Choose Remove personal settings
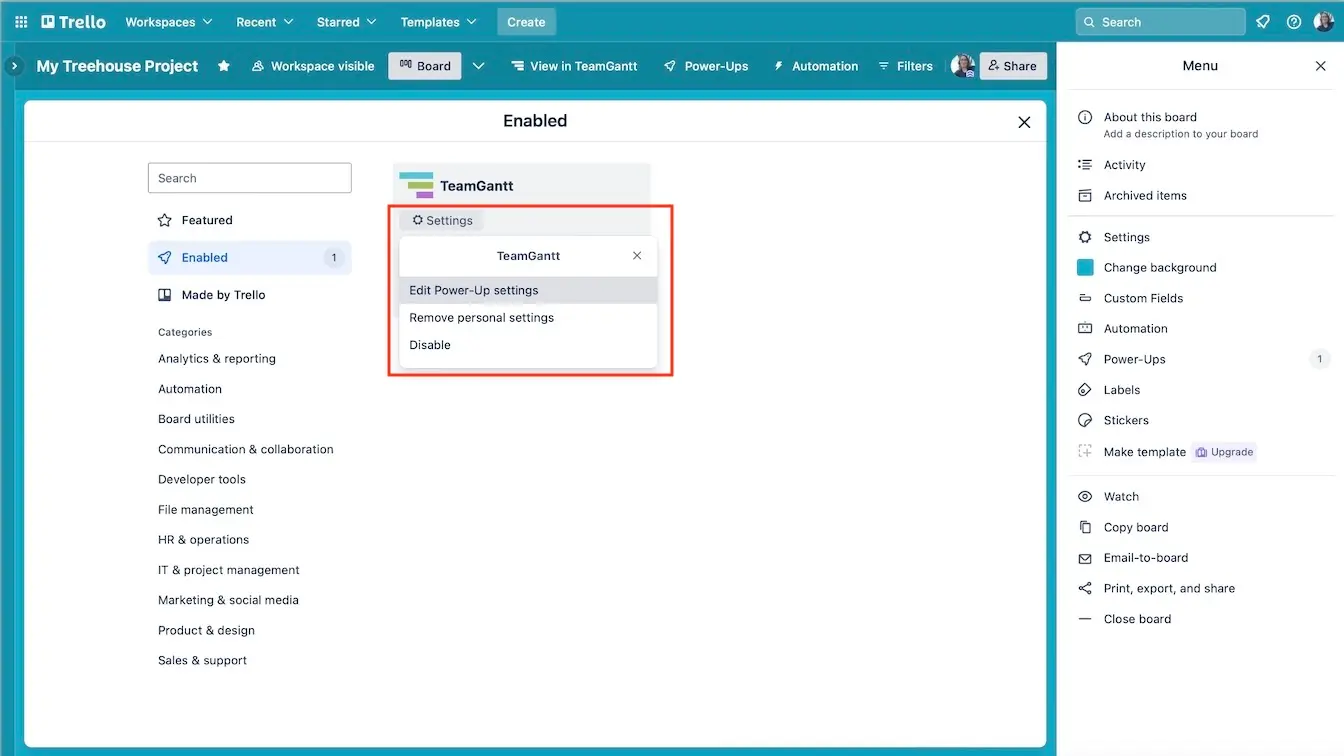The image size is (1344, 756). tap(528, 318)
